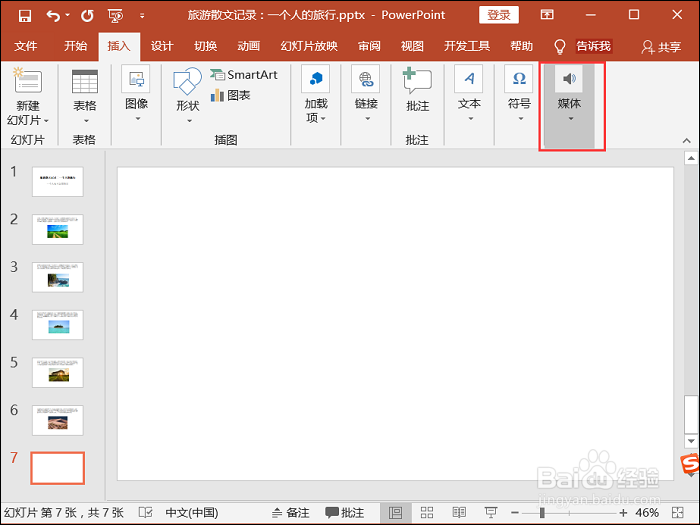Screen dimensions: 700x525
Task: Open Customize Quick Access Toolbar arrow
Action: pyautogui.click(x=142, y=16)
